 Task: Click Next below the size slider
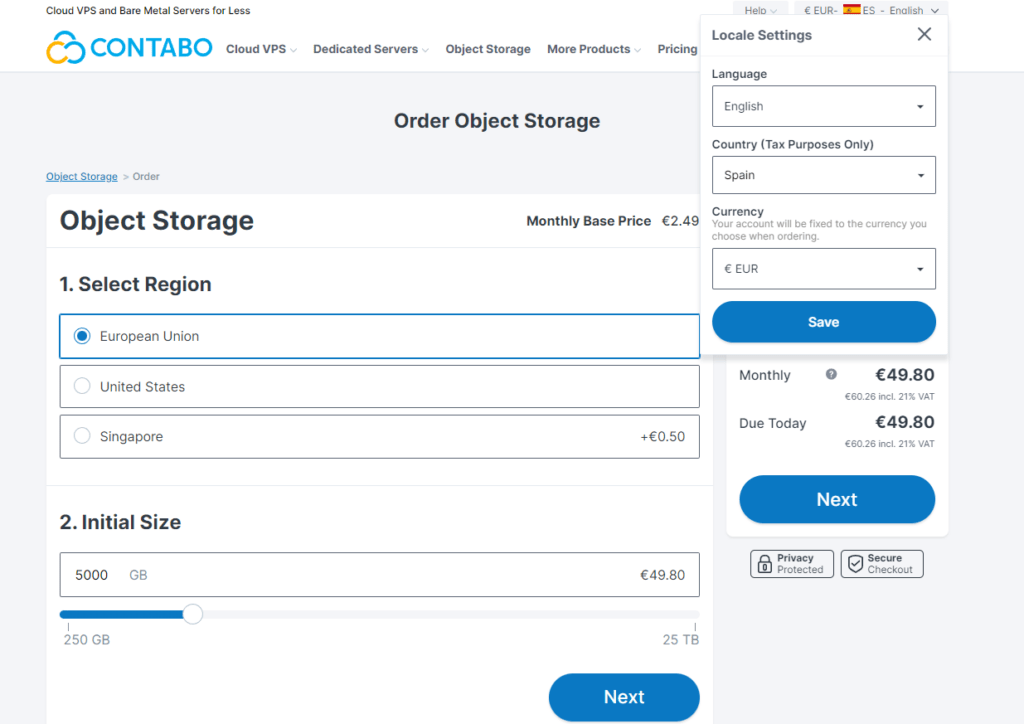click(624, 697)
